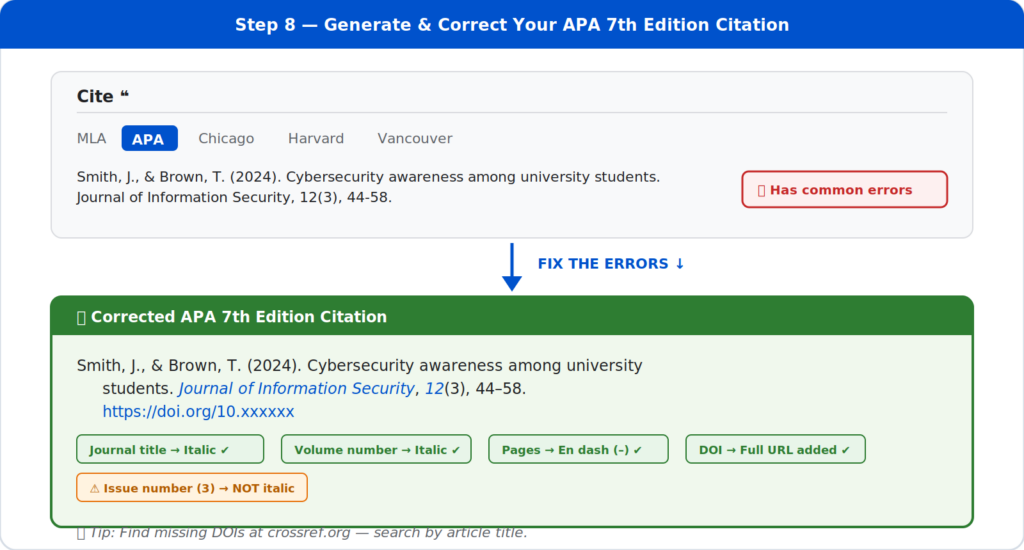Click 'DOI → Full URL added' tag
The height and width of the screenshot is (550, 1024).
tap(774, 450)
